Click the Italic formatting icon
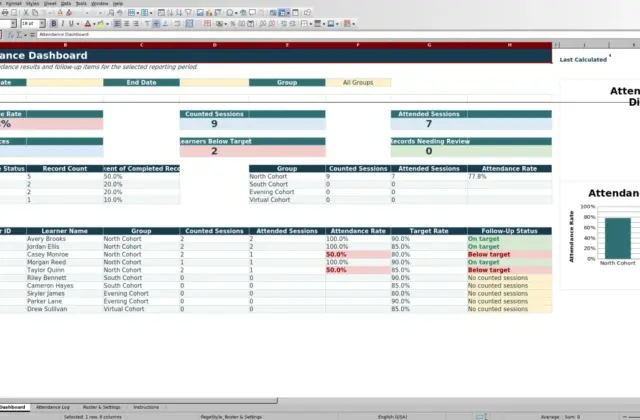Screen dimensions: 640x420 [62, 24]
